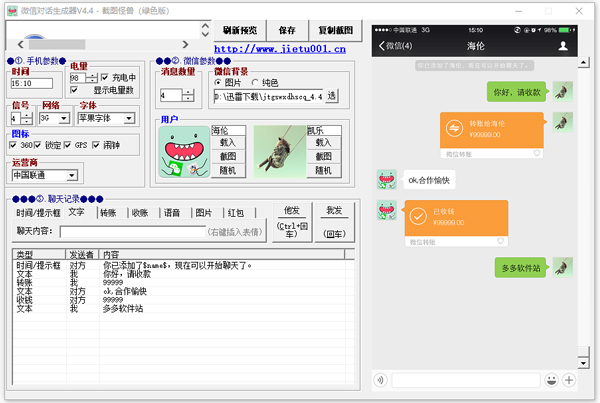Click the 发送者 column header
This screenshot has width=600, height=403.
(82, 255)
